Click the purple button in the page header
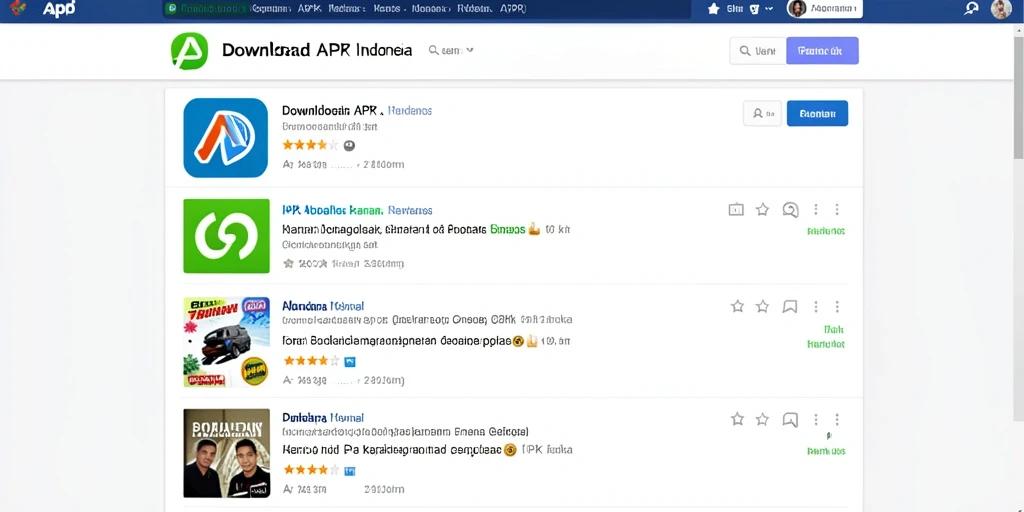The image size is (1024, 512). point(822,50)
